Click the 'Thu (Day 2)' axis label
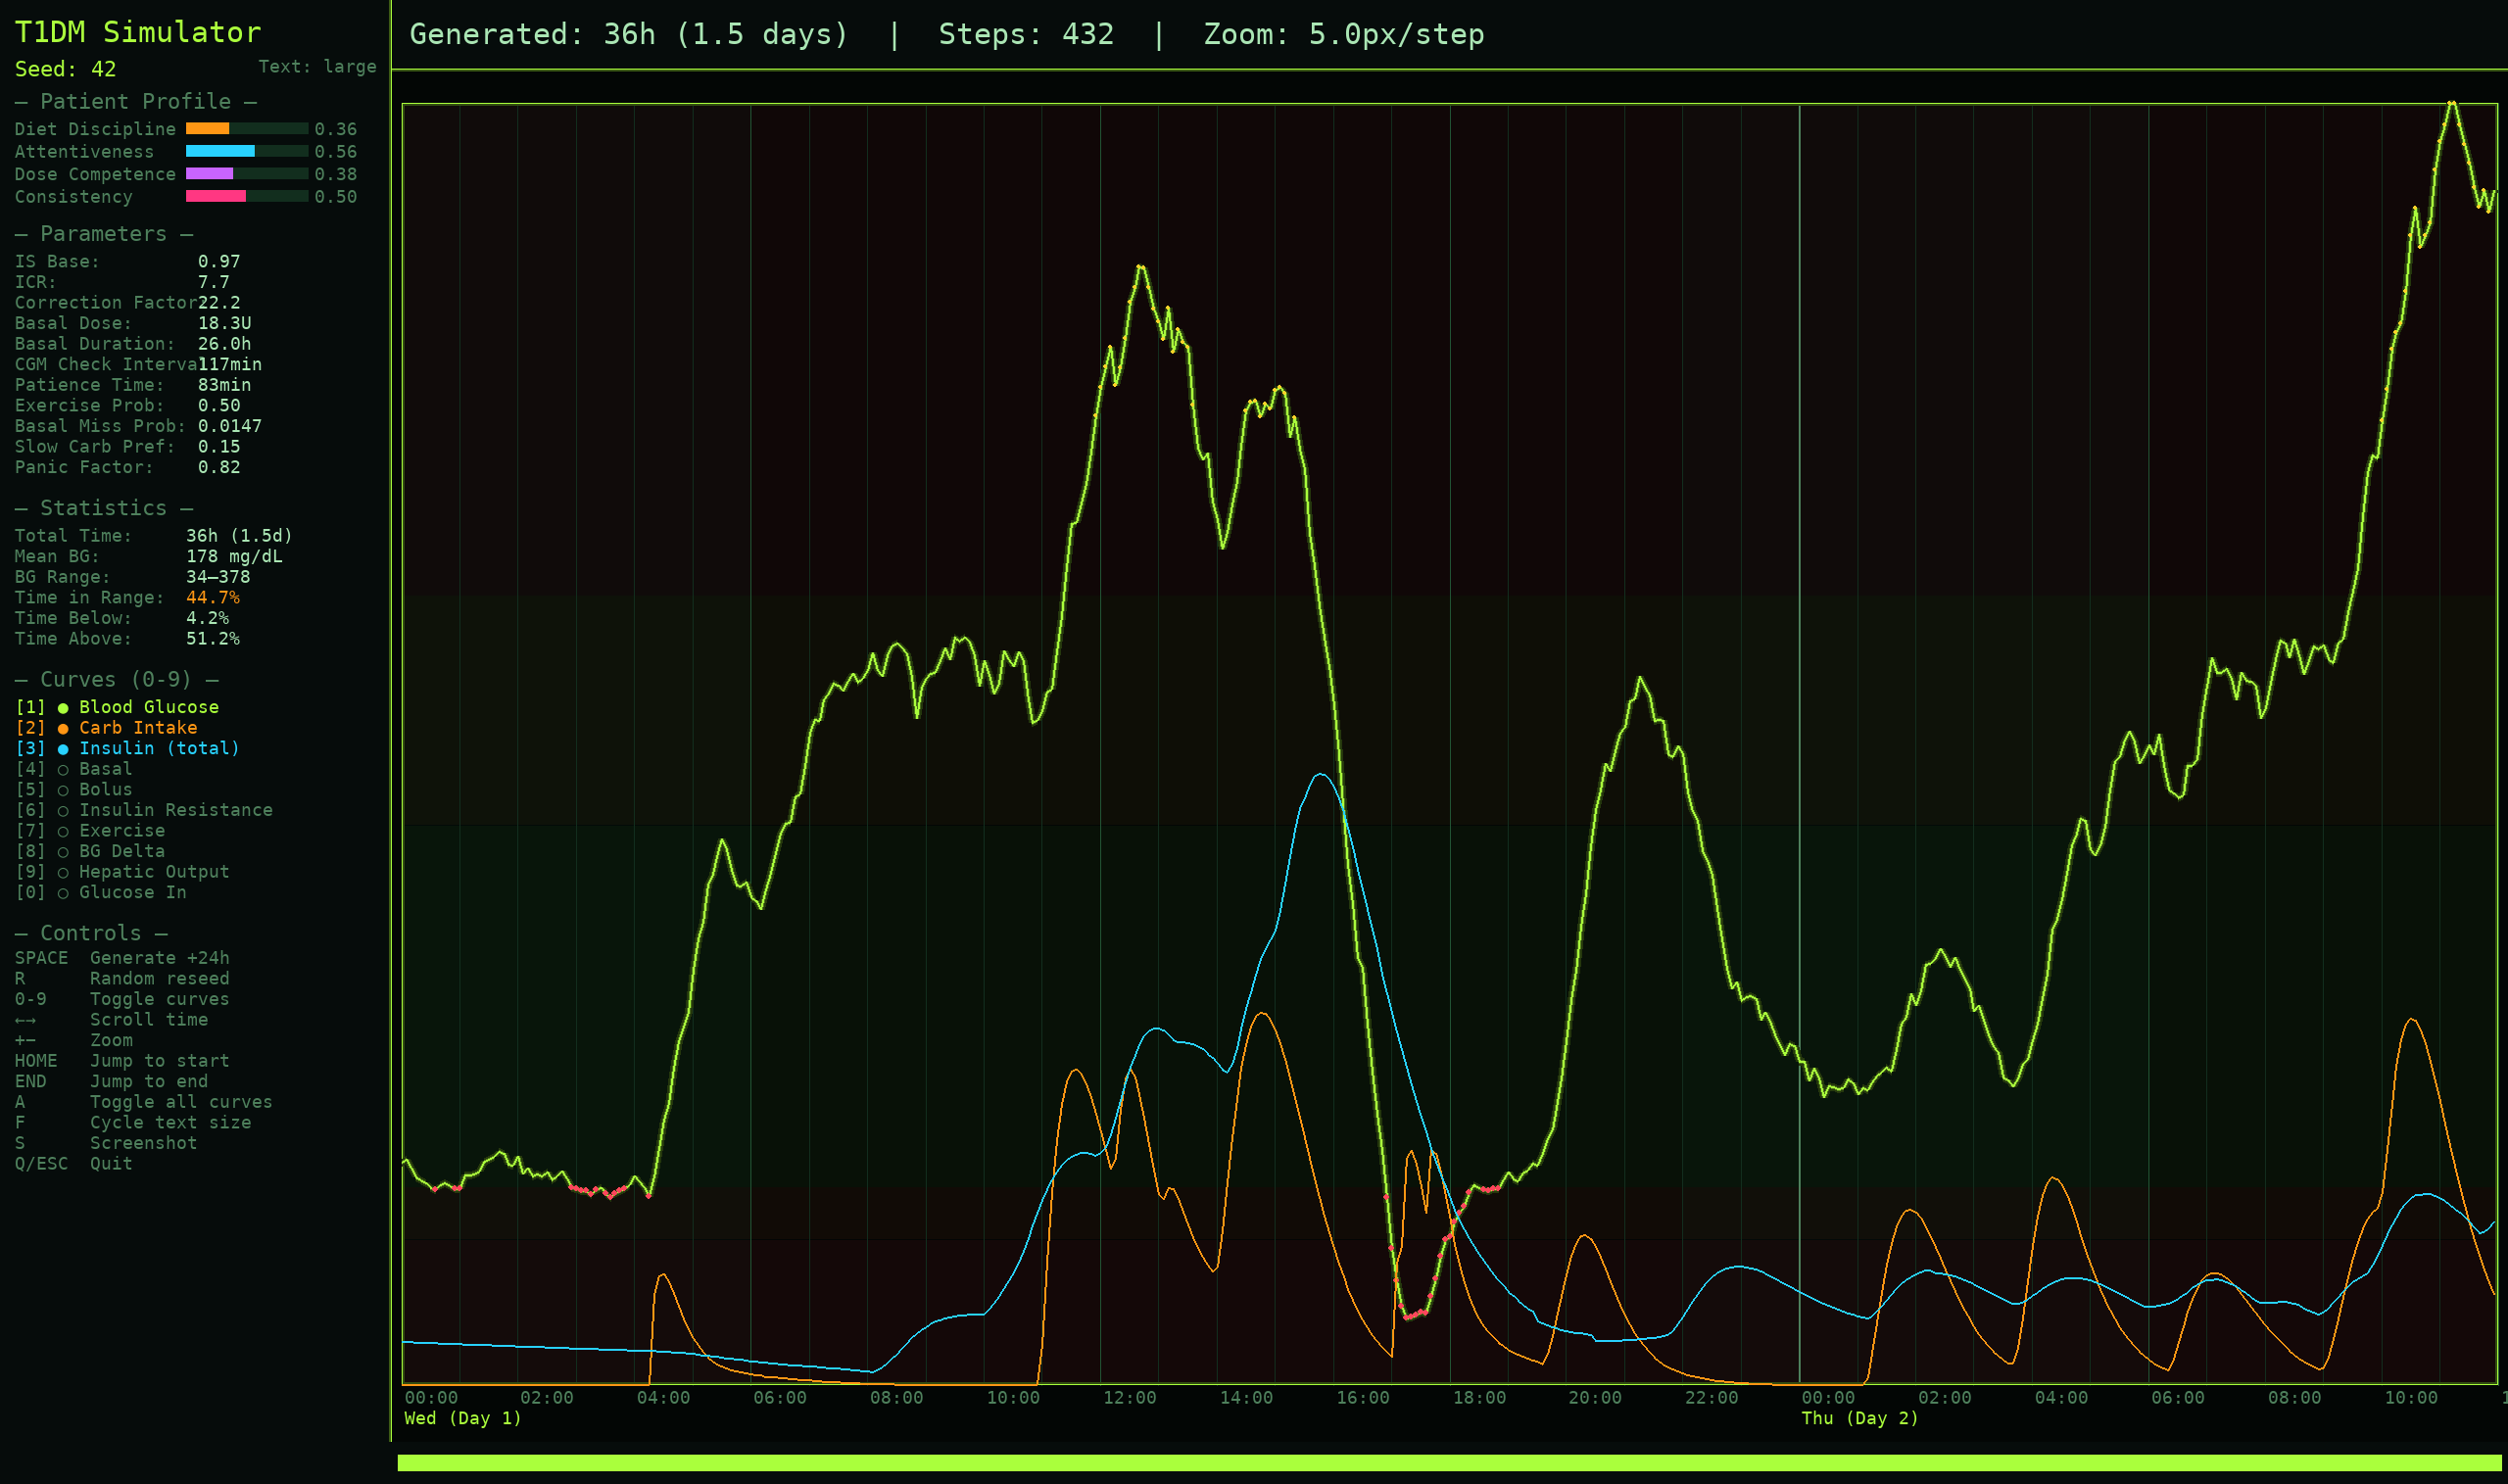This screenshot has width=2508, height=1484. (1860, 1418)
